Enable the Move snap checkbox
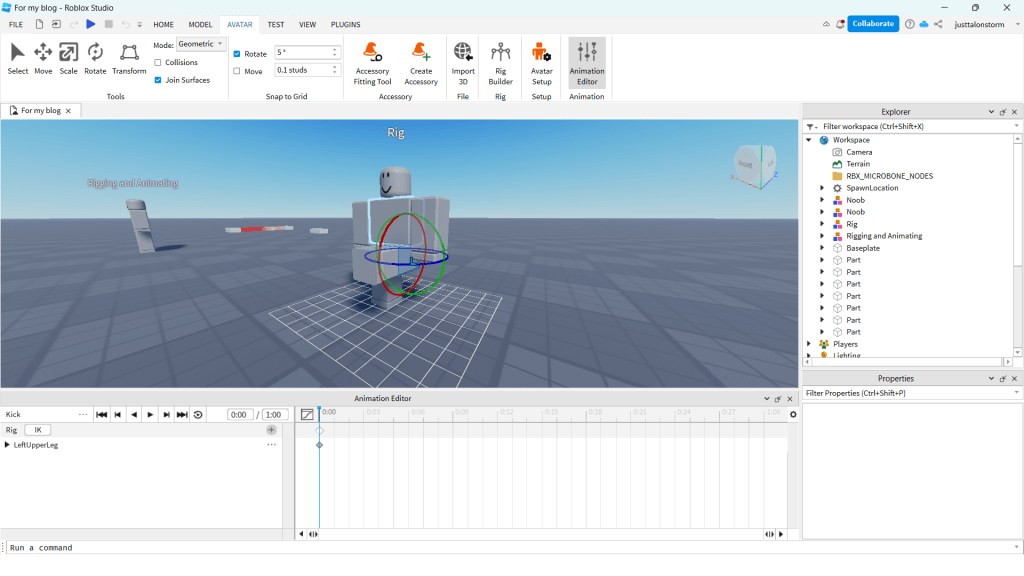 point(237,71)
